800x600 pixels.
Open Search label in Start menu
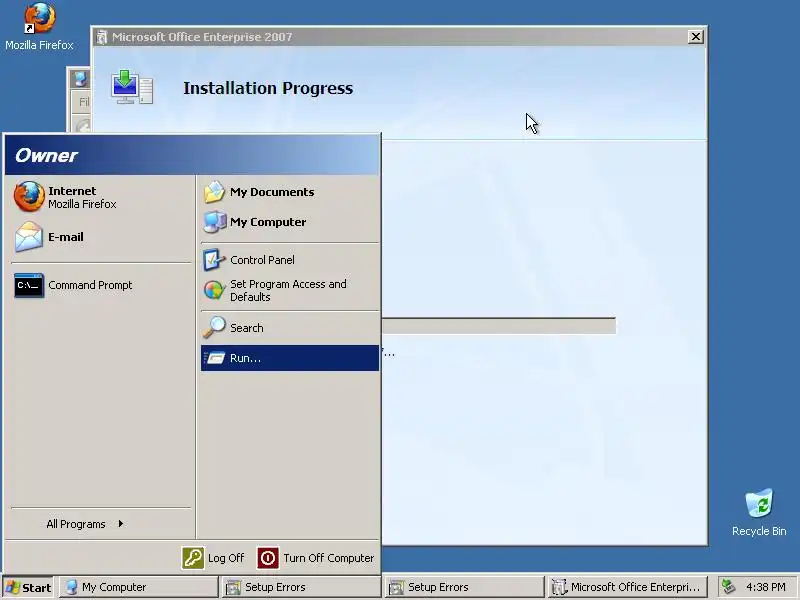pos(246,328)
